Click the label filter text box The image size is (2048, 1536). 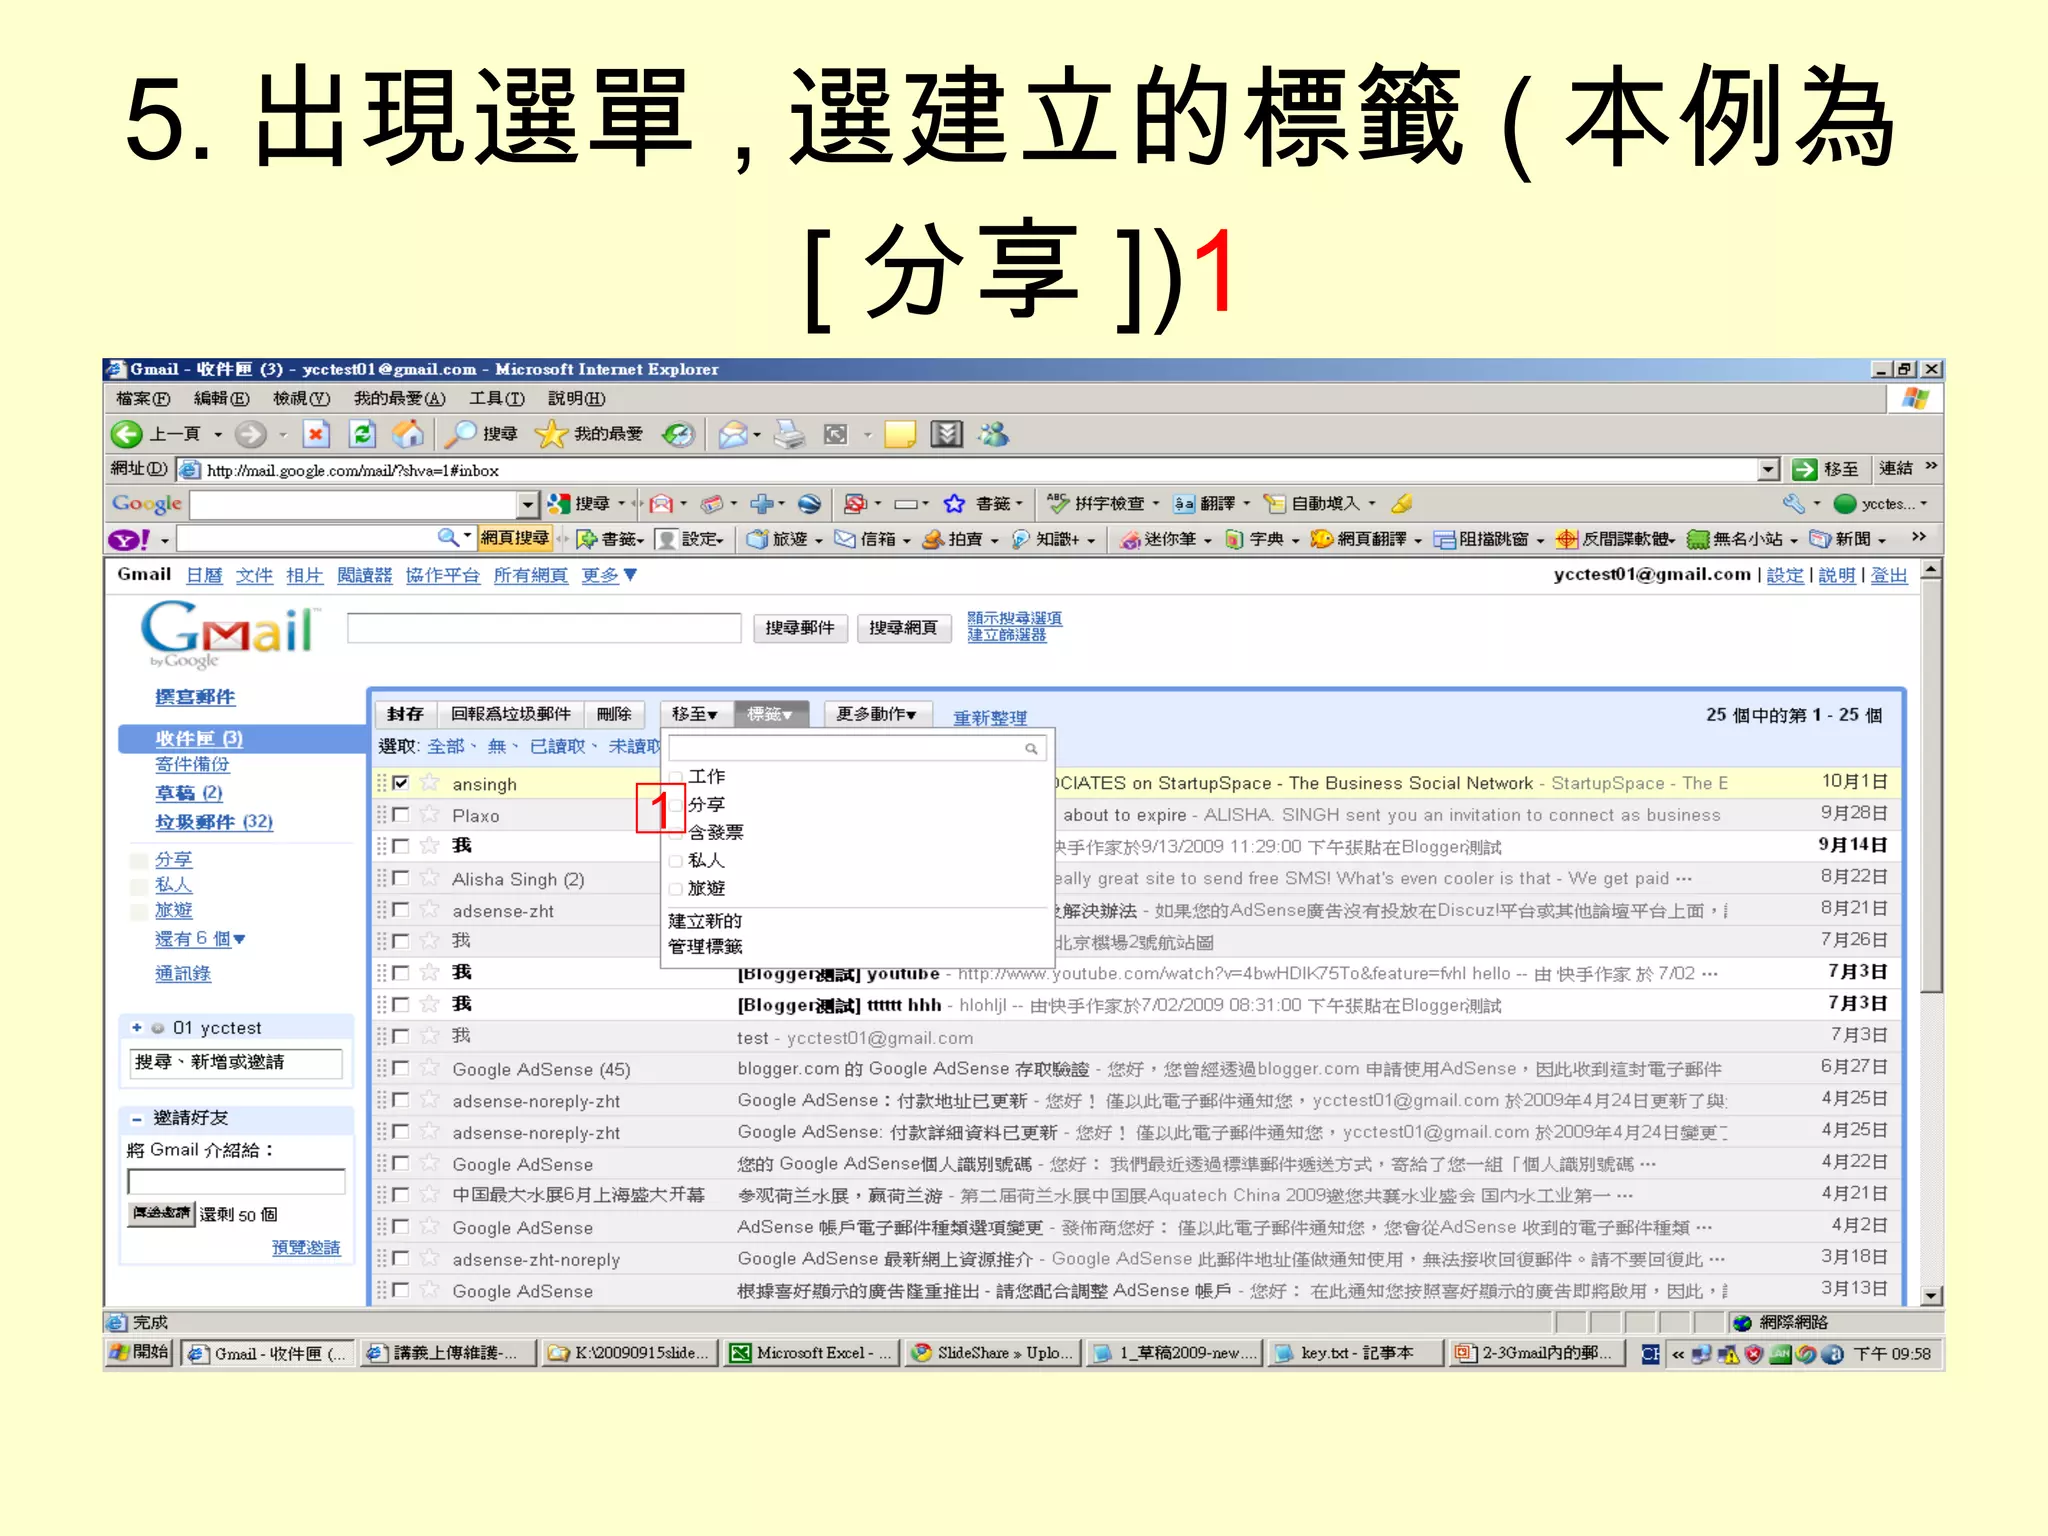857,748
